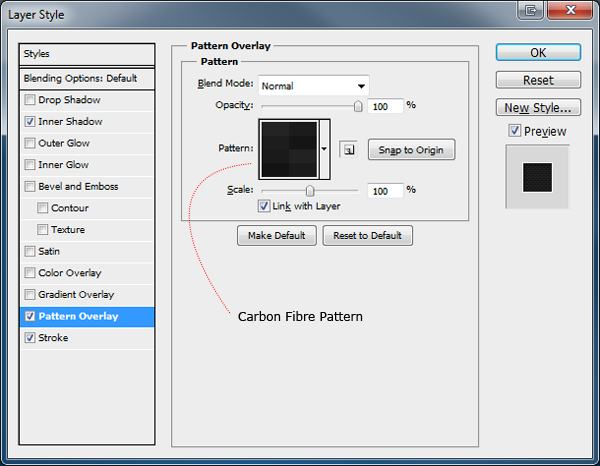Click the Opacity percentage input field
This screenshot has height=466, width=600.
tap(385, 106)
